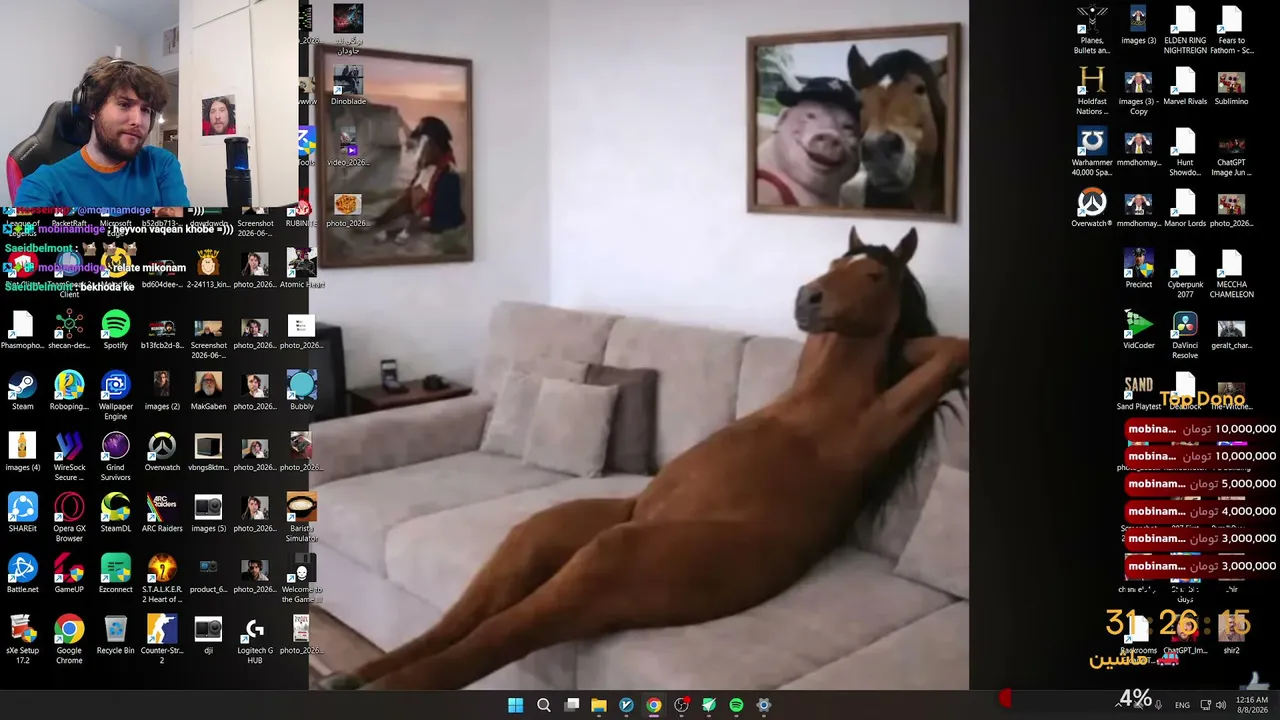Open Spotify from the taskbar
The image size is (1280, 720).
point(736,705)
